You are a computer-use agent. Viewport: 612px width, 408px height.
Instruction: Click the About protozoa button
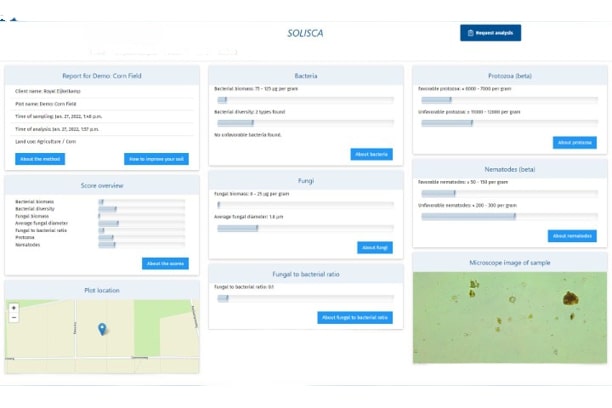click(x=575, y=143)
